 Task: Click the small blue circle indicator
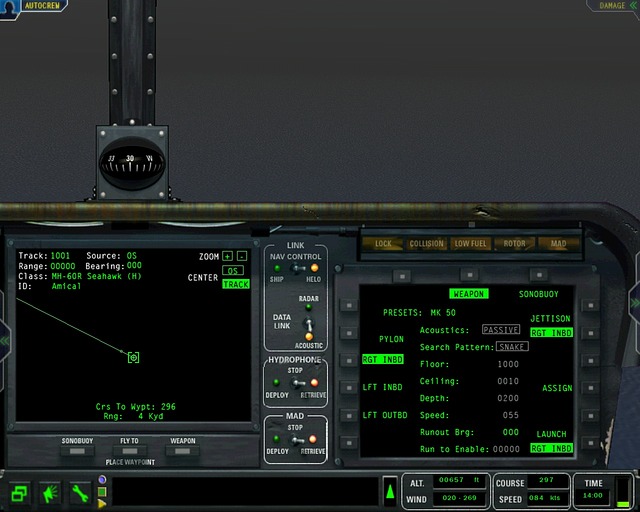(x=102, y=479)
